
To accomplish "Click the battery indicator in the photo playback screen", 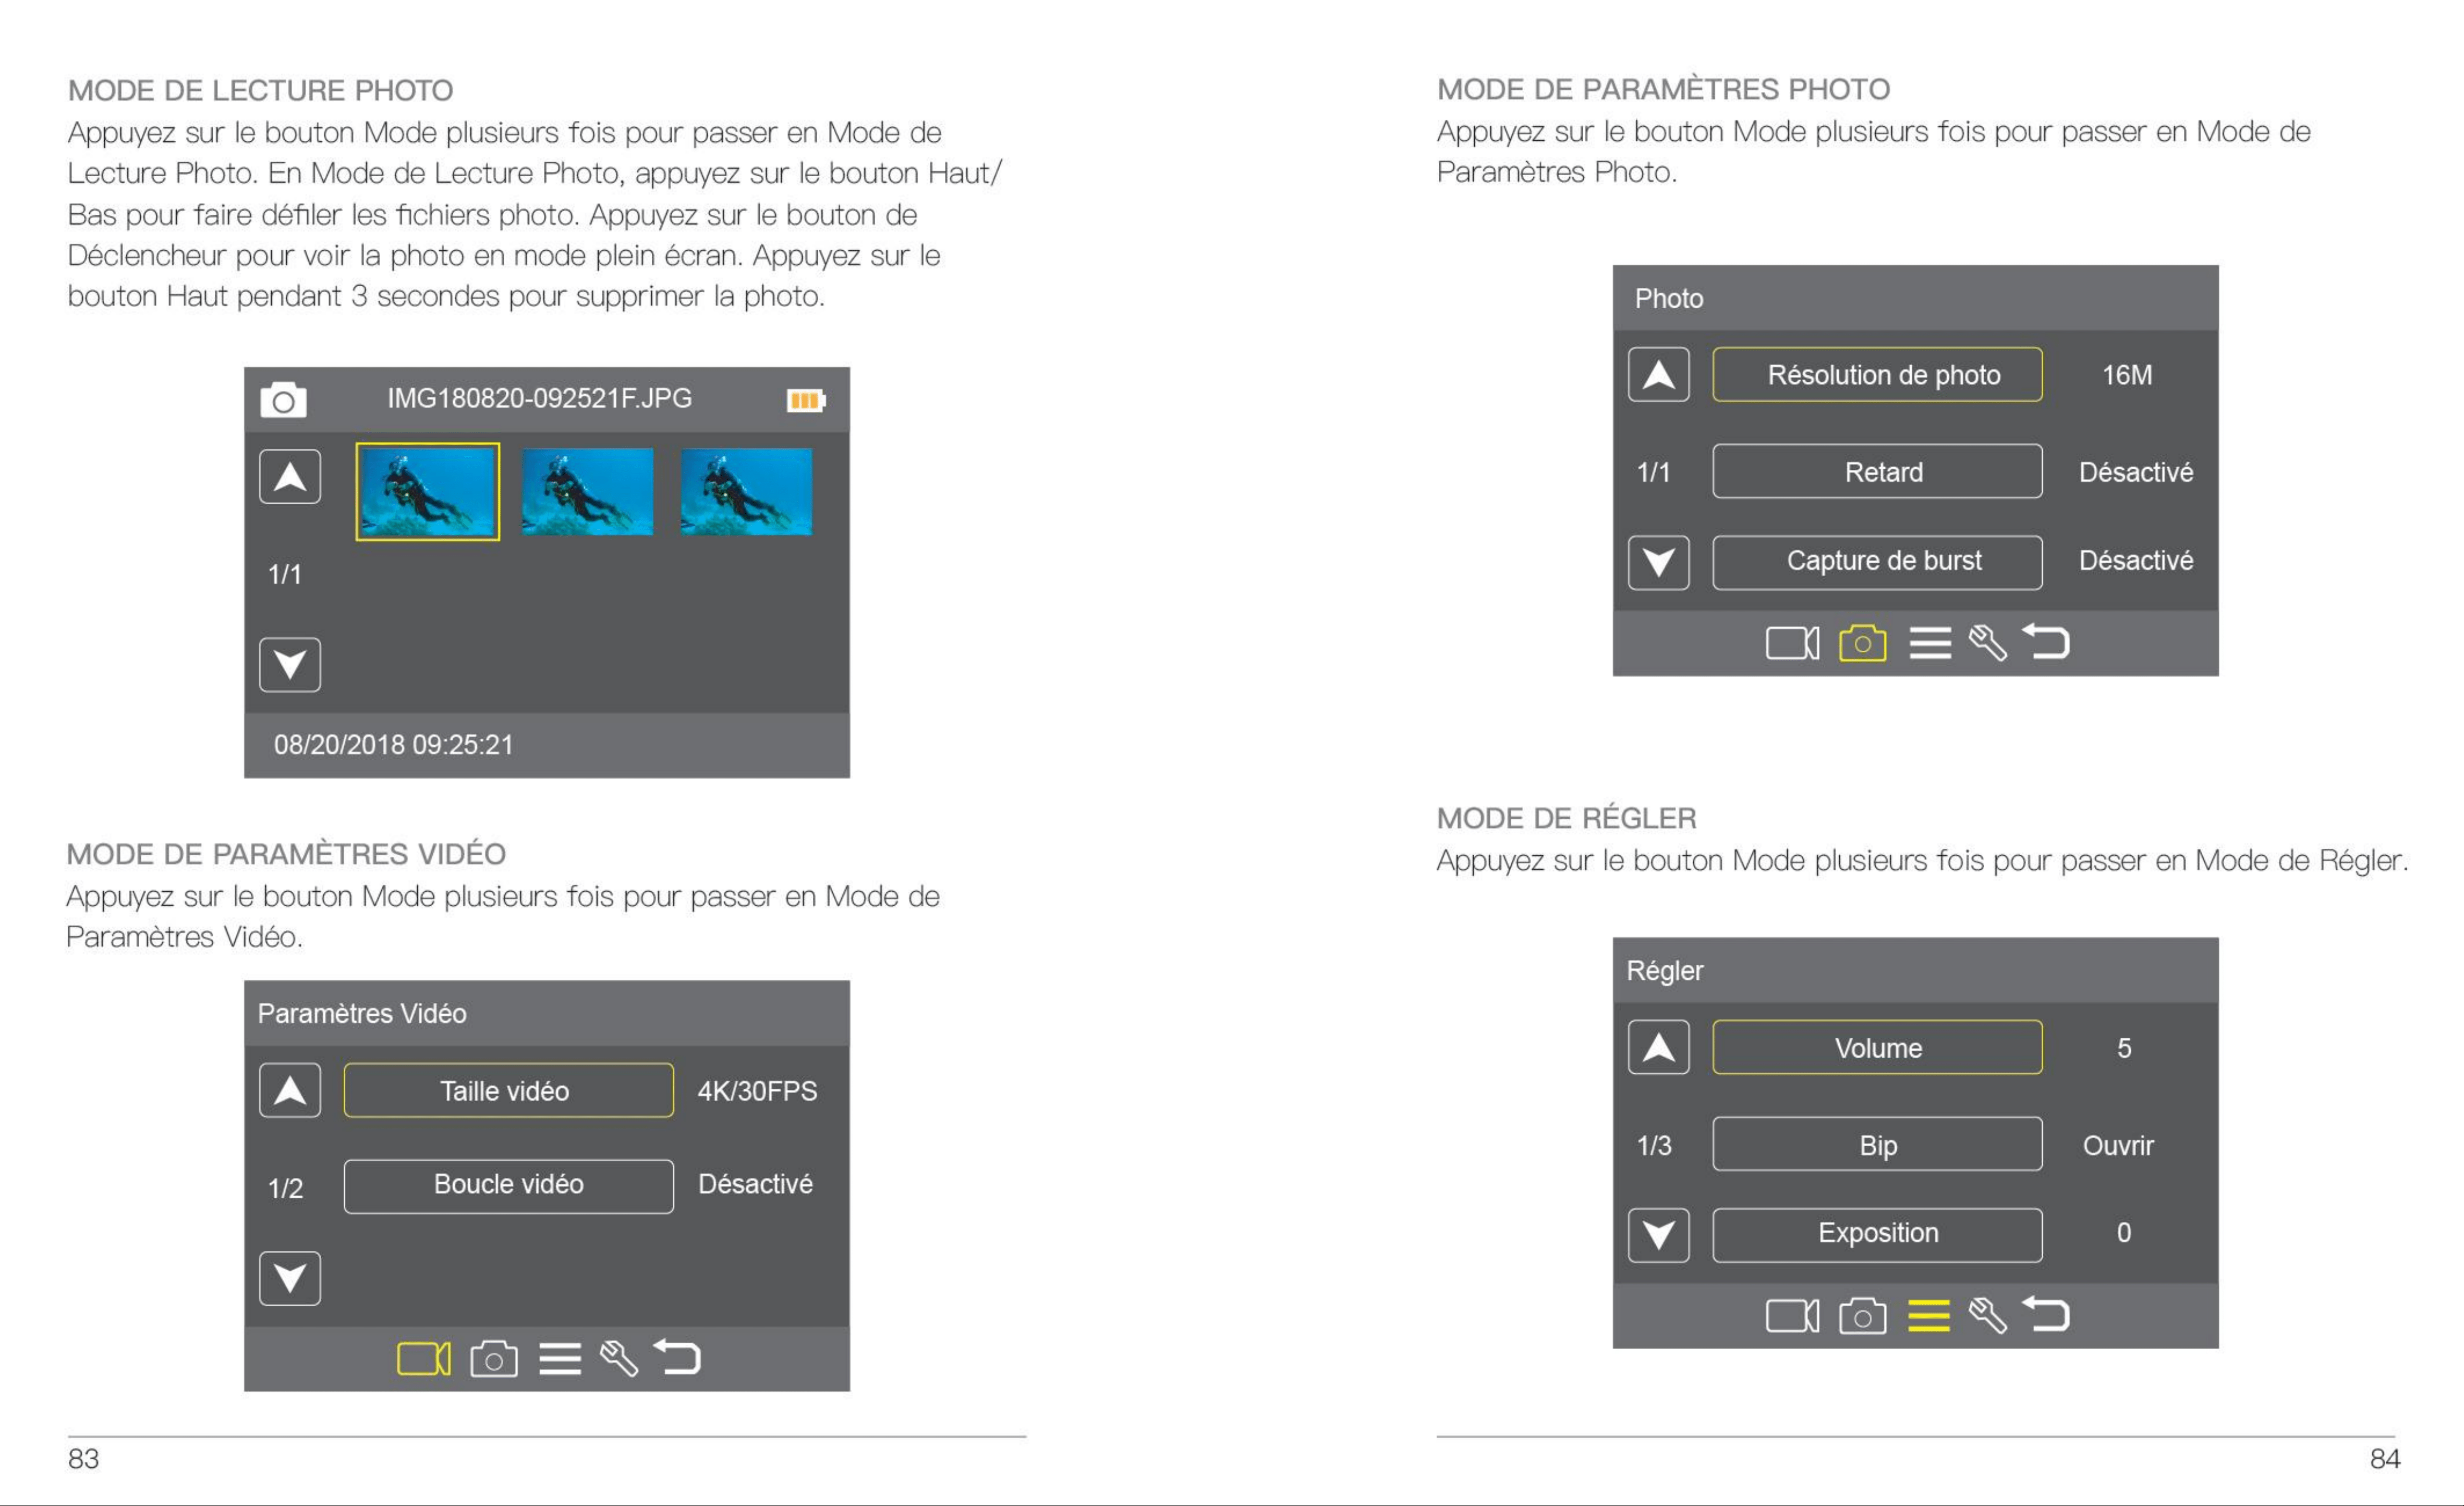I will coord(806,400).
